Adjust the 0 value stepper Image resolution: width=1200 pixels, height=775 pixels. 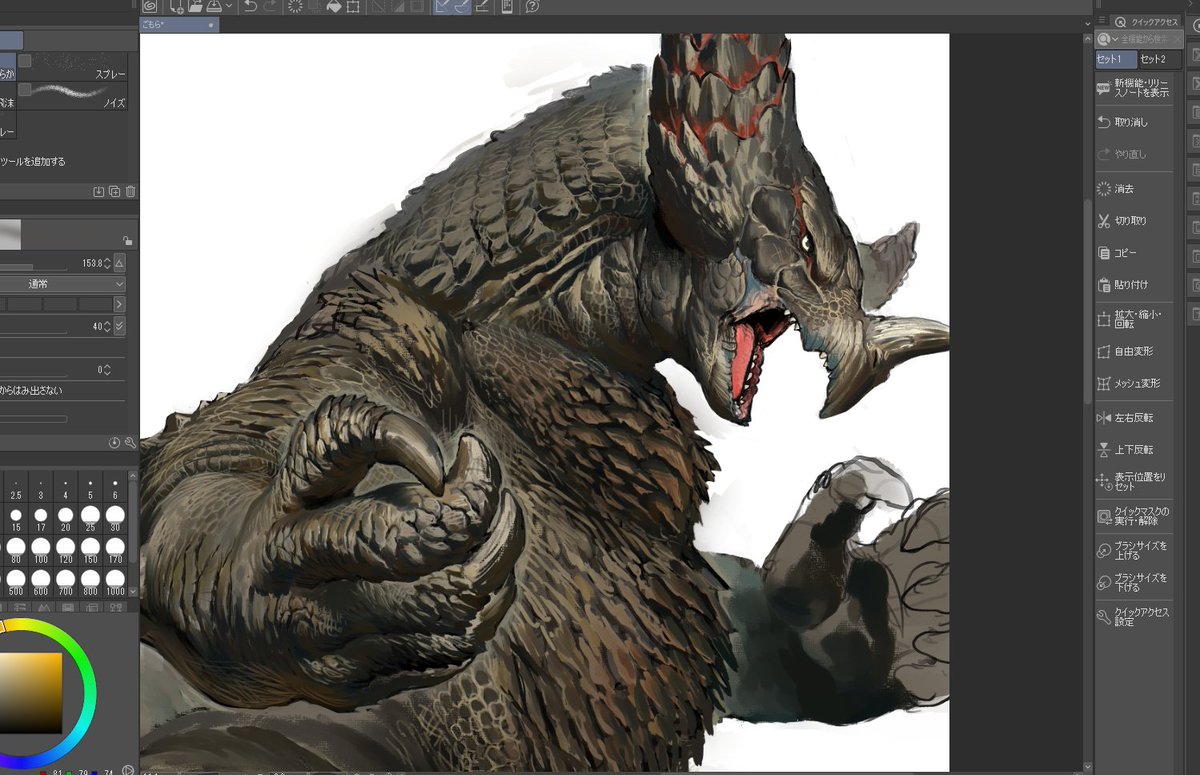click(x=108, y=370)
